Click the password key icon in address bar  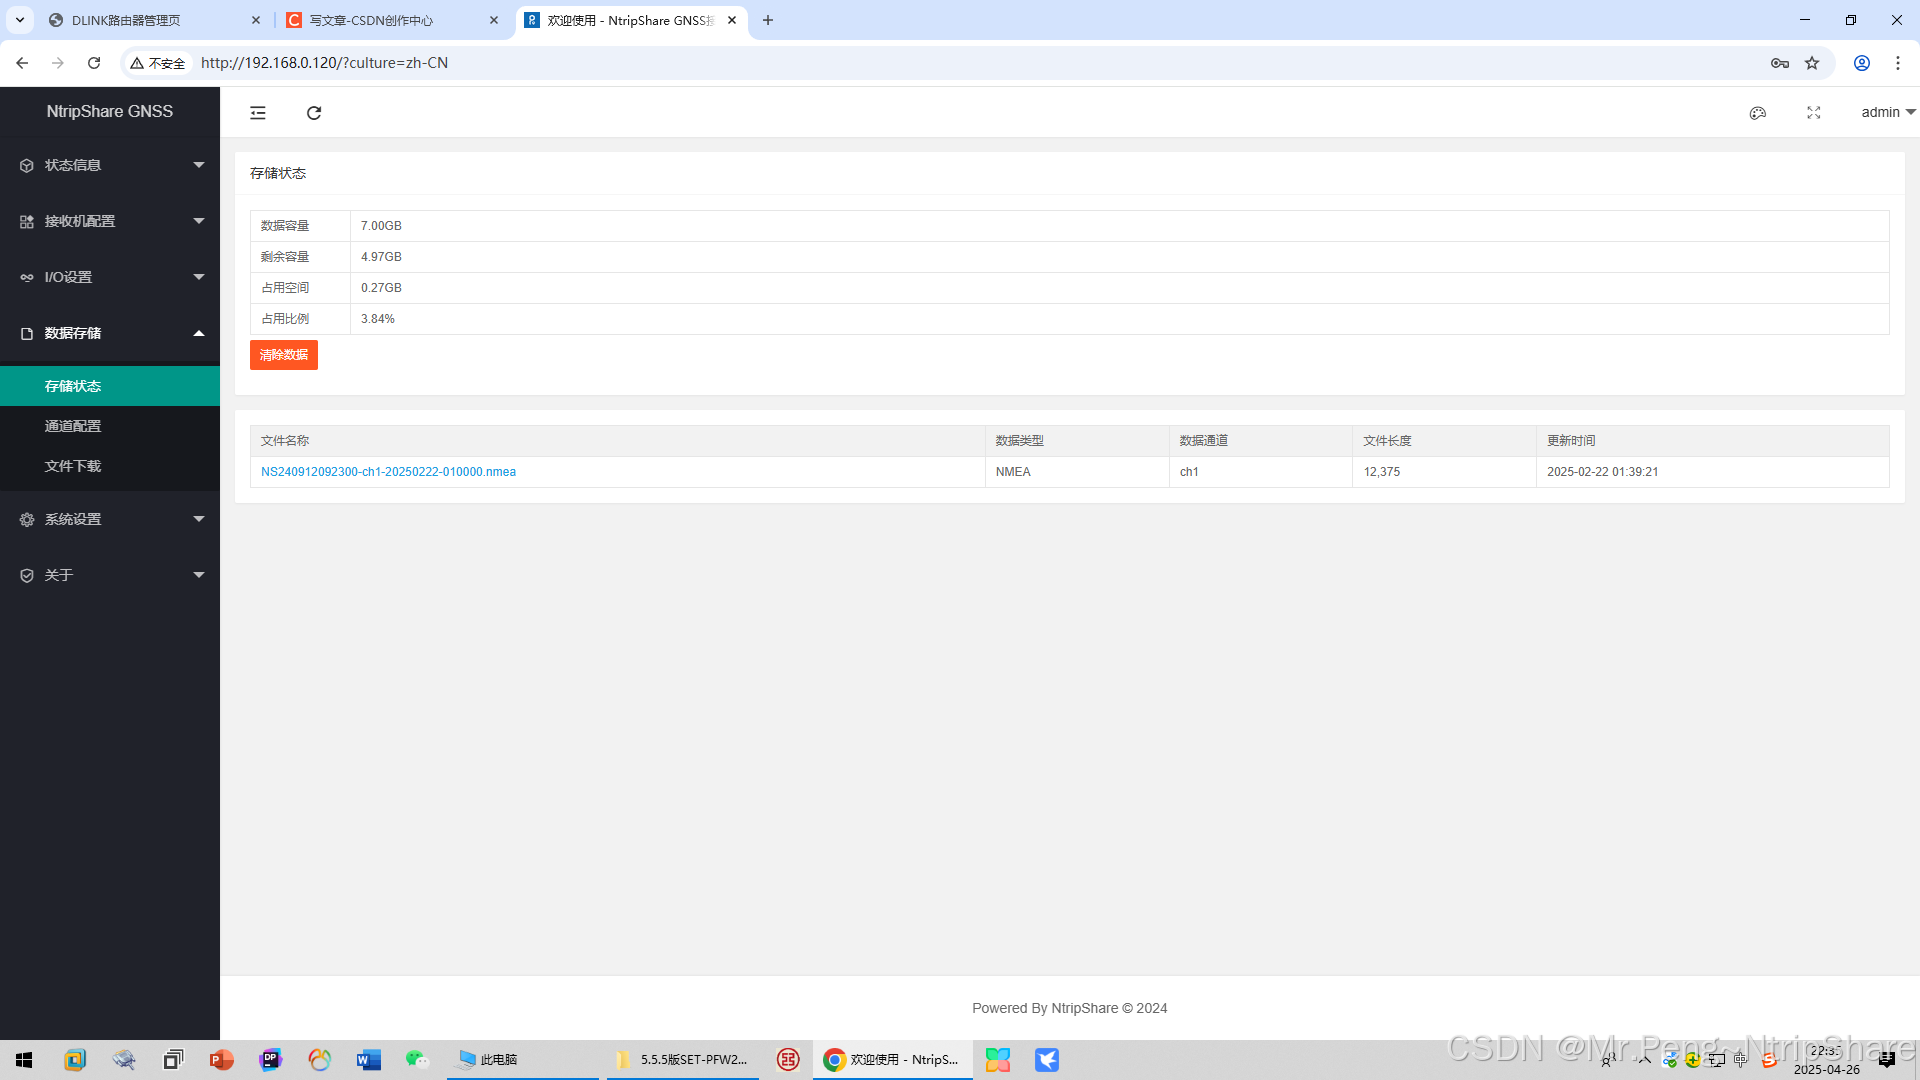1780,63
